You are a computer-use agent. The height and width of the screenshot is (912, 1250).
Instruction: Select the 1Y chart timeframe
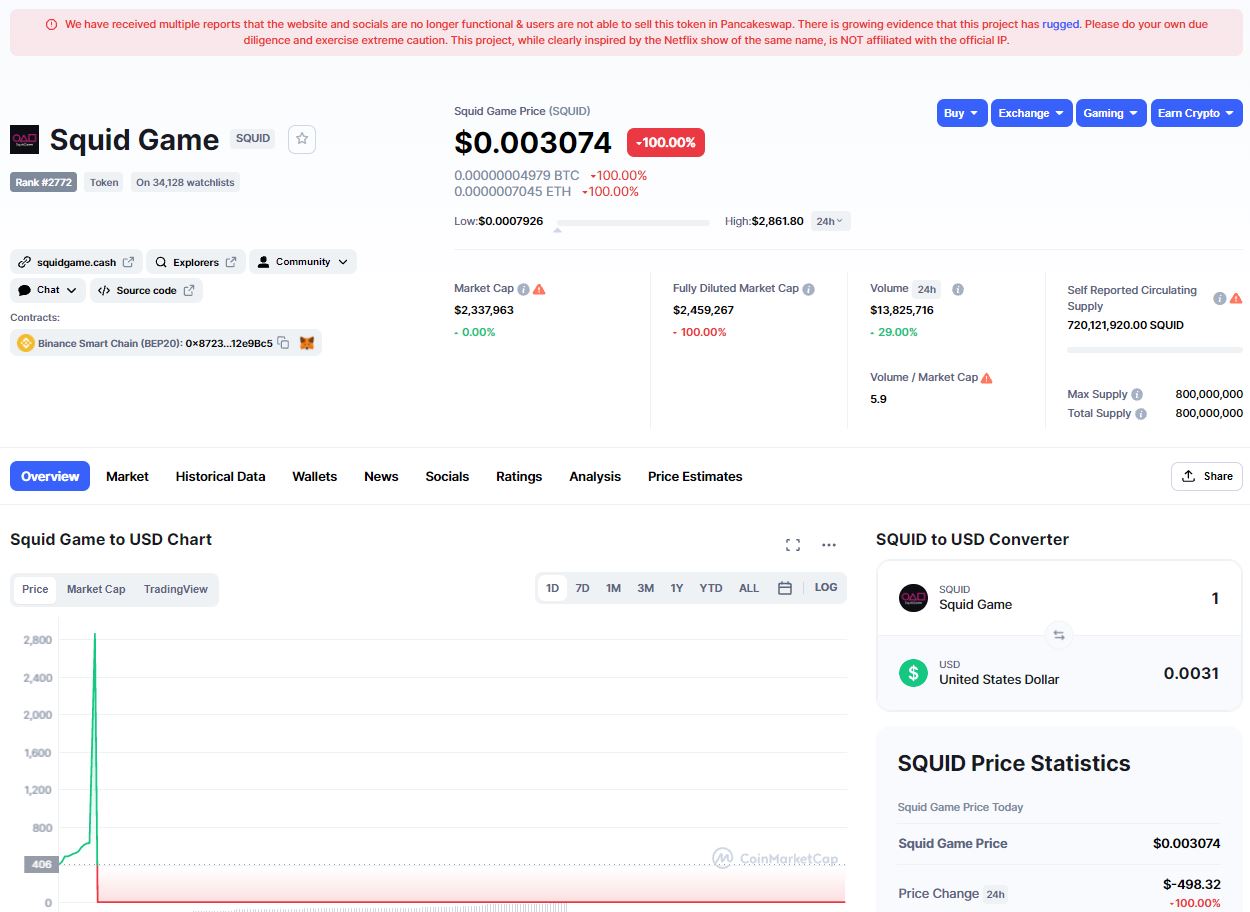pos(676,588)
